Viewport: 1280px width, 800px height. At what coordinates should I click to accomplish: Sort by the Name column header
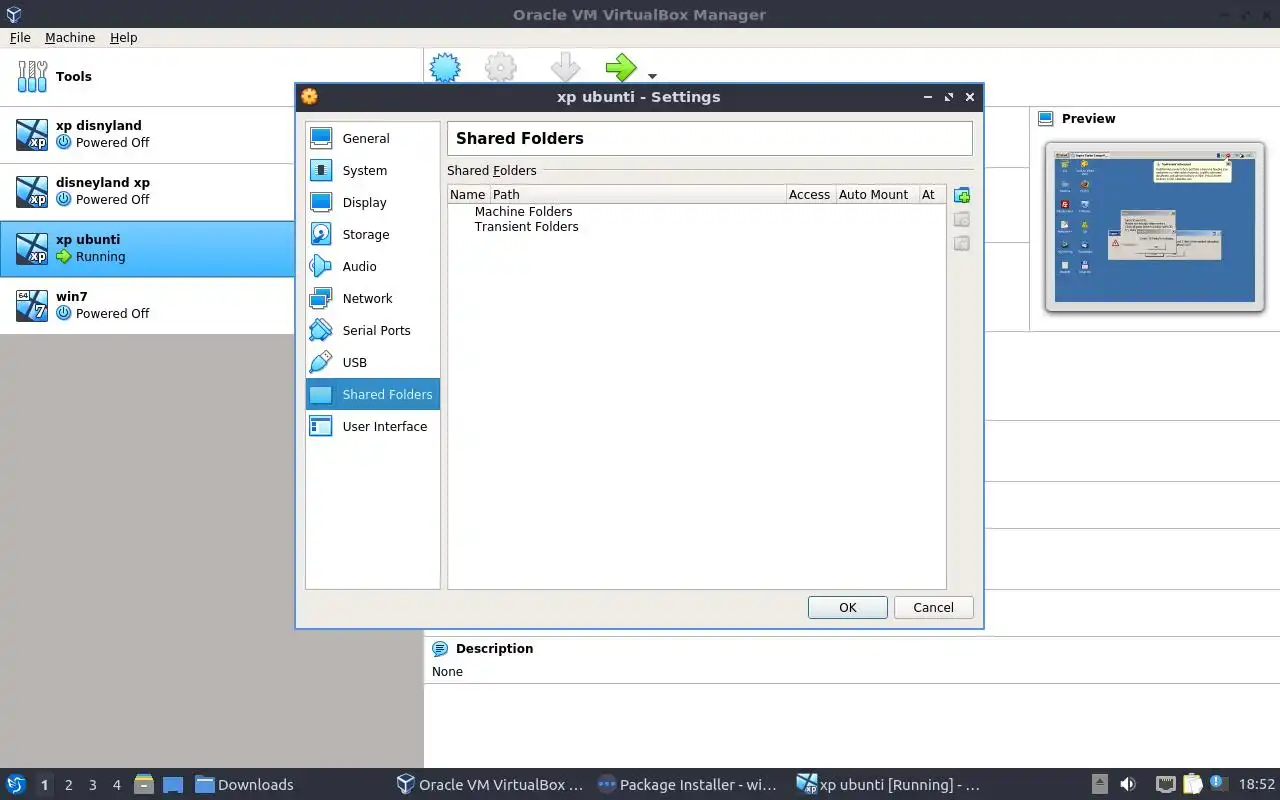click(468, 194)
